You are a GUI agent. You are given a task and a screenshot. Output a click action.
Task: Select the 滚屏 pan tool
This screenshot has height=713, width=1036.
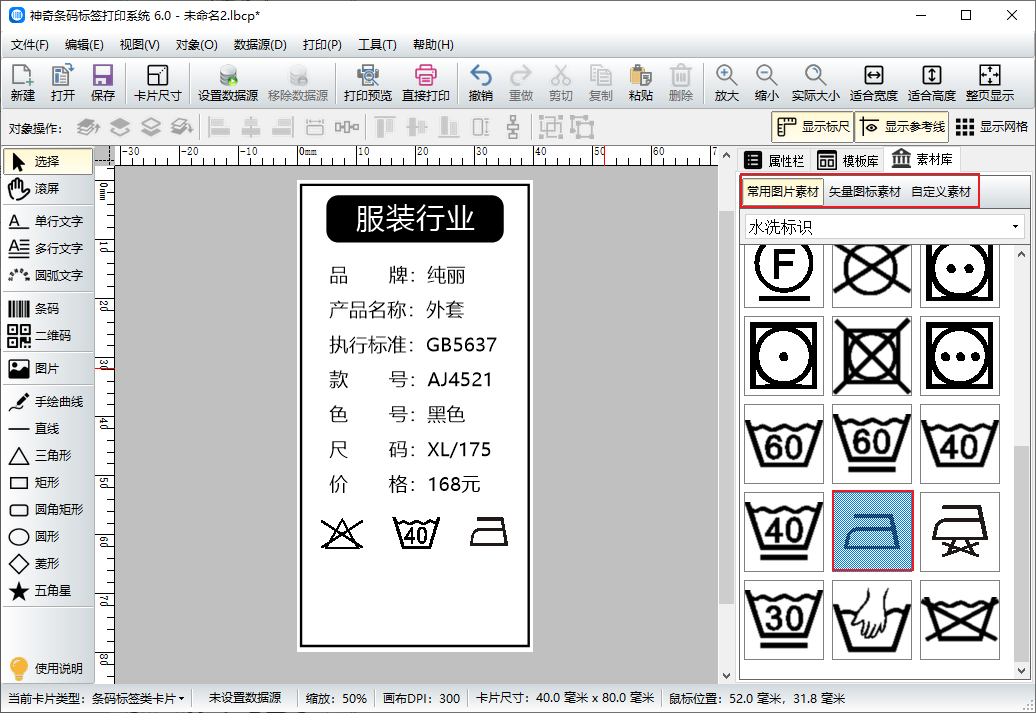click(x=48, y=189)
